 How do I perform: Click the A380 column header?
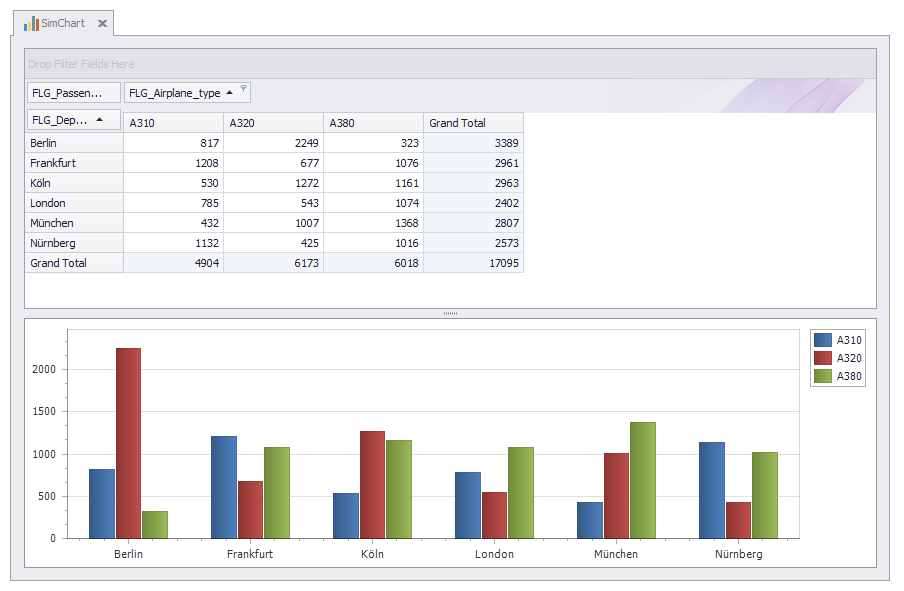click(x=373, y=123)
